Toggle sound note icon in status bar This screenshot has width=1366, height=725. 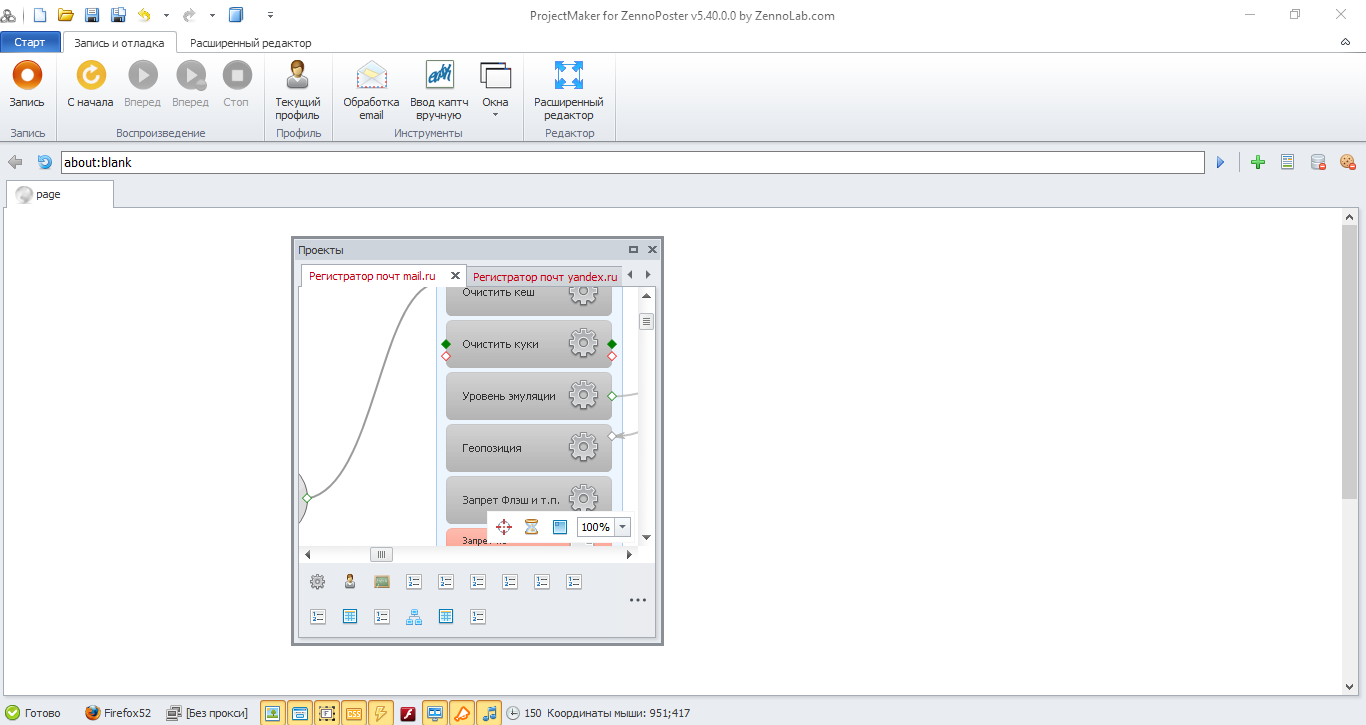489,713
